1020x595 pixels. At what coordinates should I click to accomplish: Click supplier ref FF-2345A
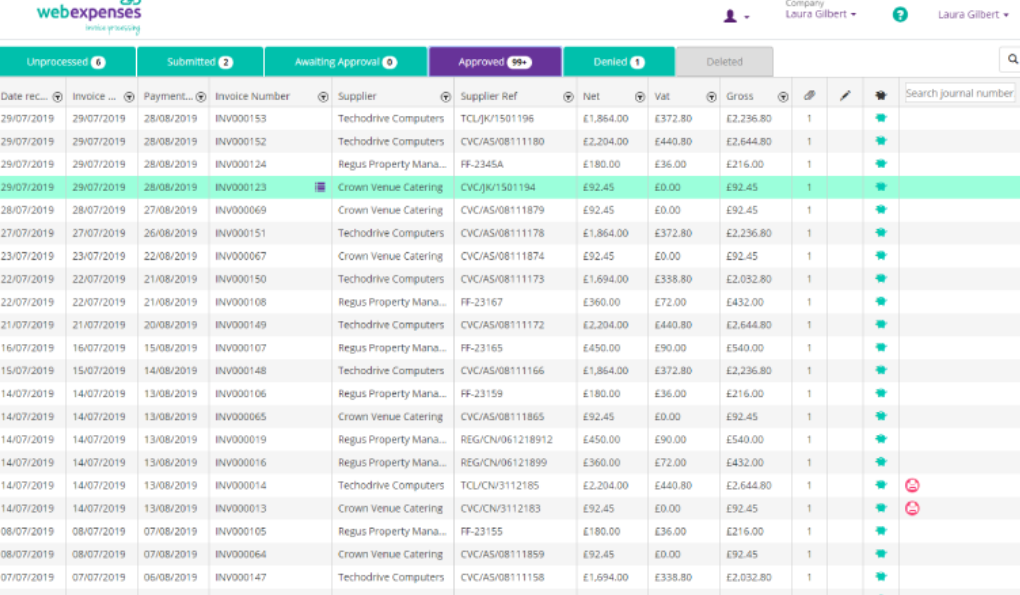(x=482, y=164)
